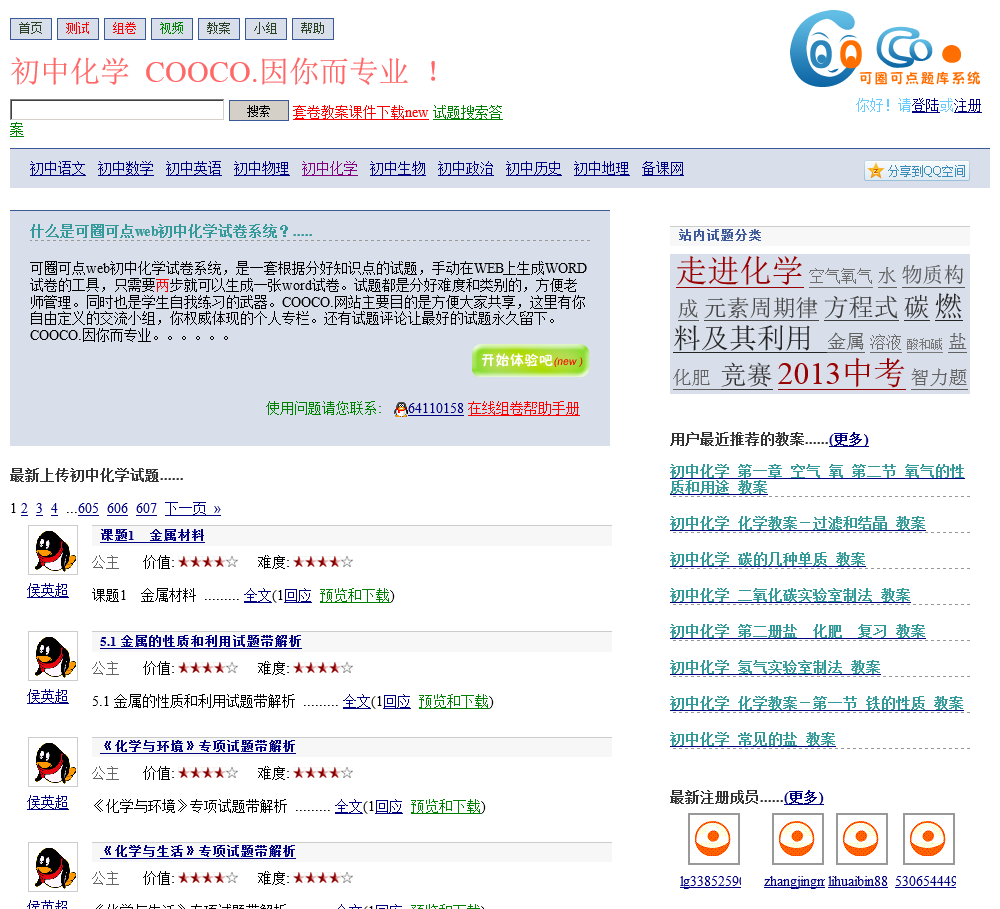Image resolution: width=1000 pixels, height=909 pixels.
Task: Click the green 开始体验吧 button
Action: 530,360
